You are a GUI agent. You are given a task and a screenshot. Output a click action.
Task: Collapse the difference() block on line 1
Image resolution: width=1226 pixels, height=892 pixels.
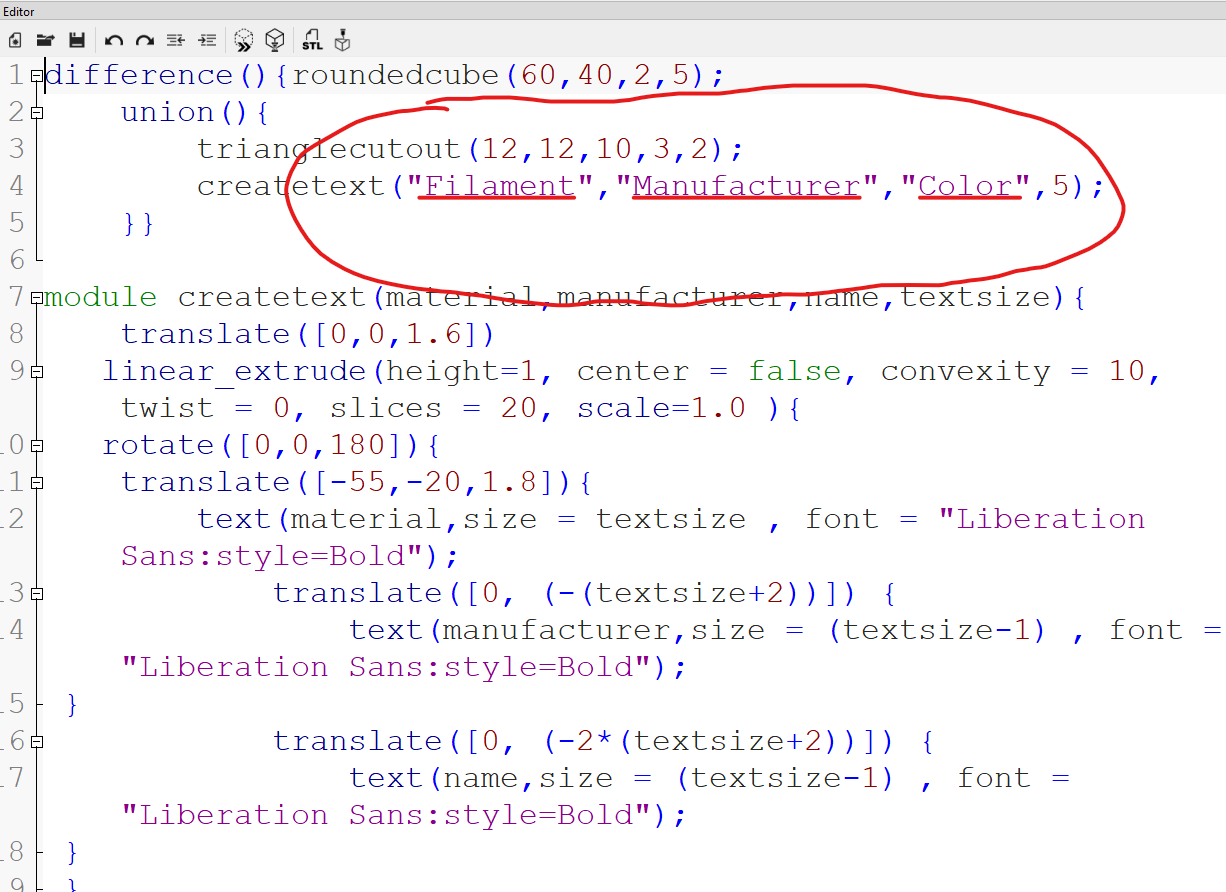pyautogui.click(x=37, y=75)
